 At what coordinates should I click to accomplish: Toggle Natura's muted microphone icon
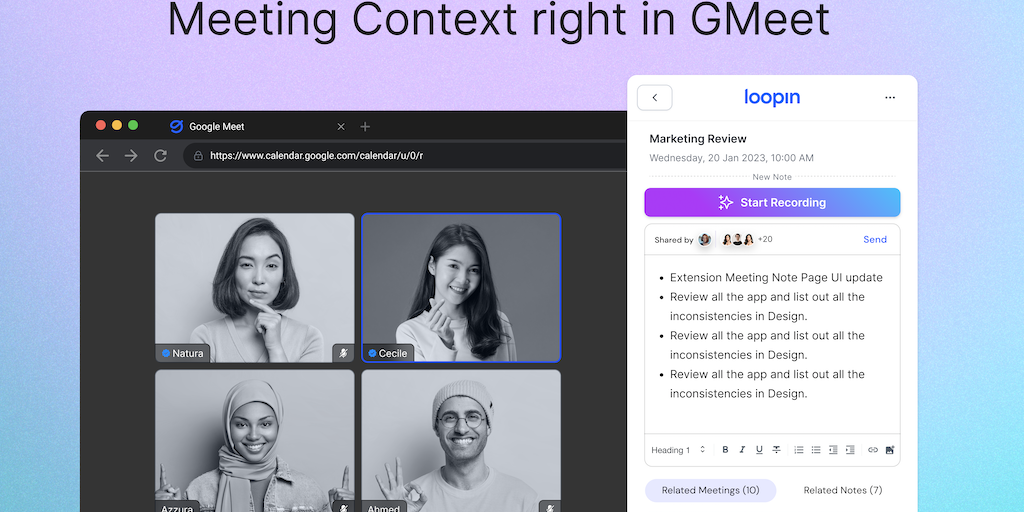pos(343,353)
